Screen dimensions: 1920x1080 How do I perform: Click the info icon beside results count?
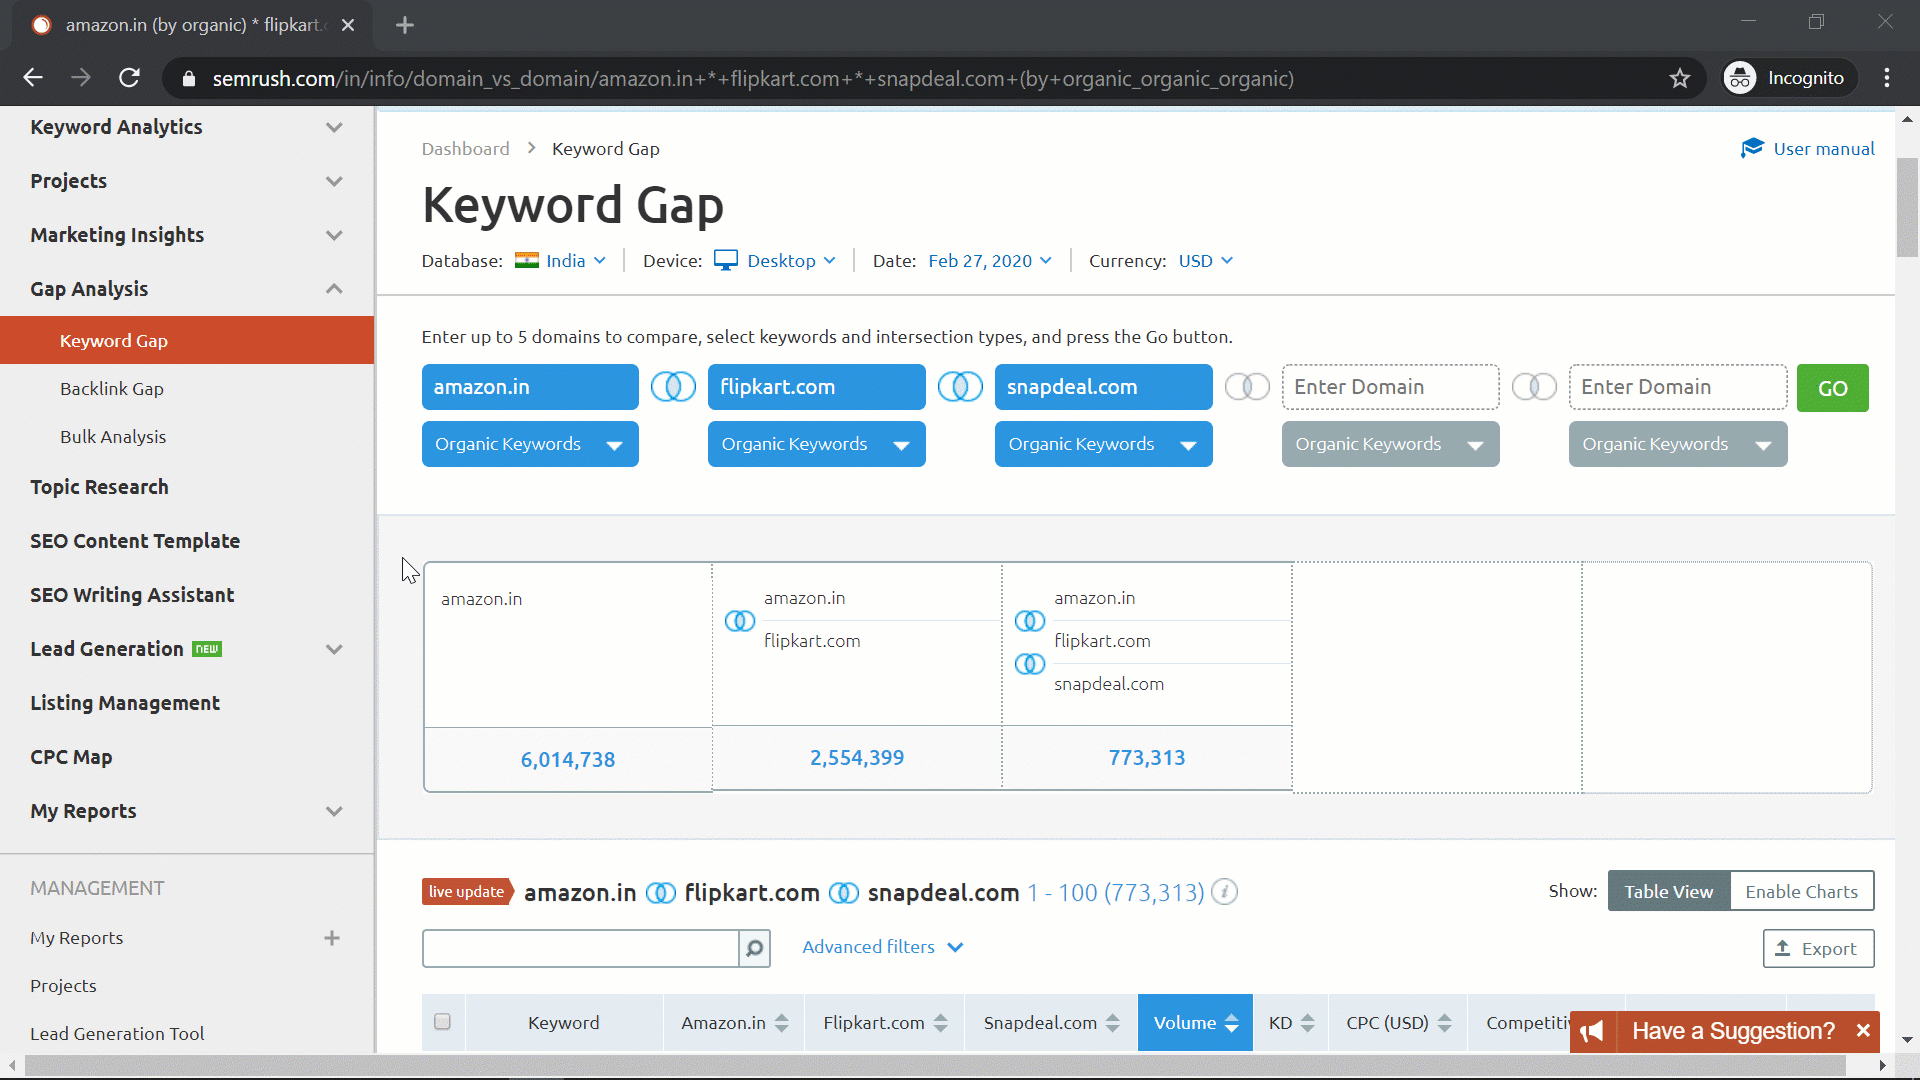1225,892
